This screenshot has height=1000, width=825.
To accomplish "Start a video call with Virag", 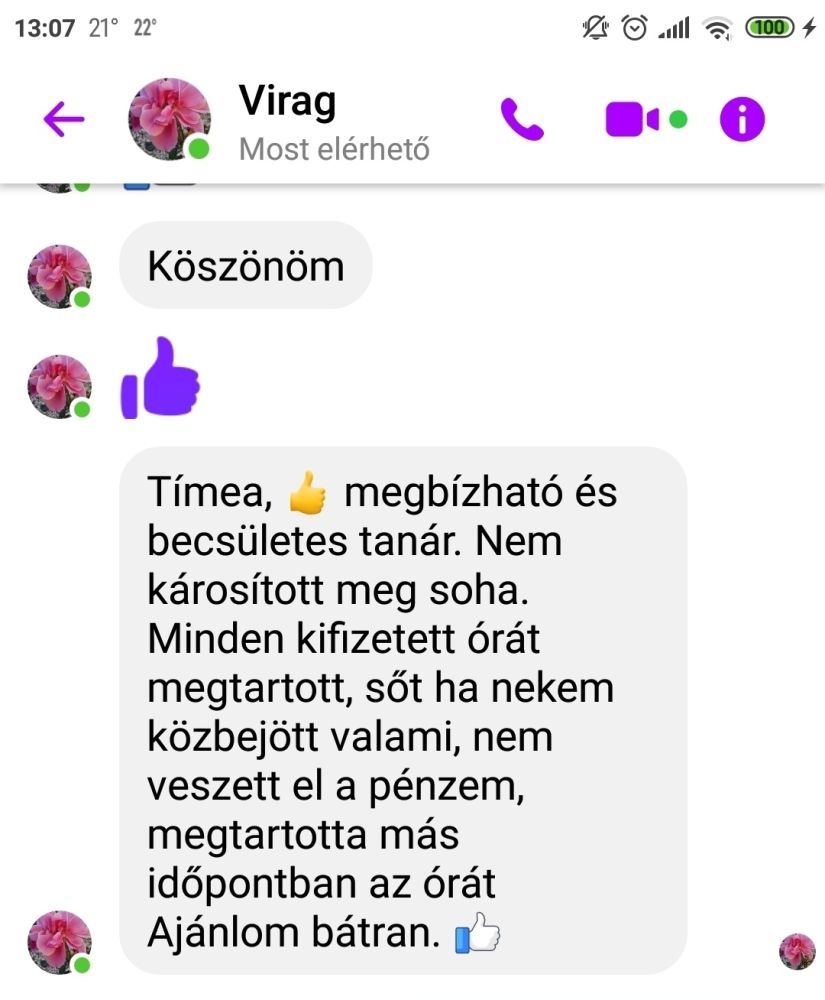I will (x=646, y=119).
